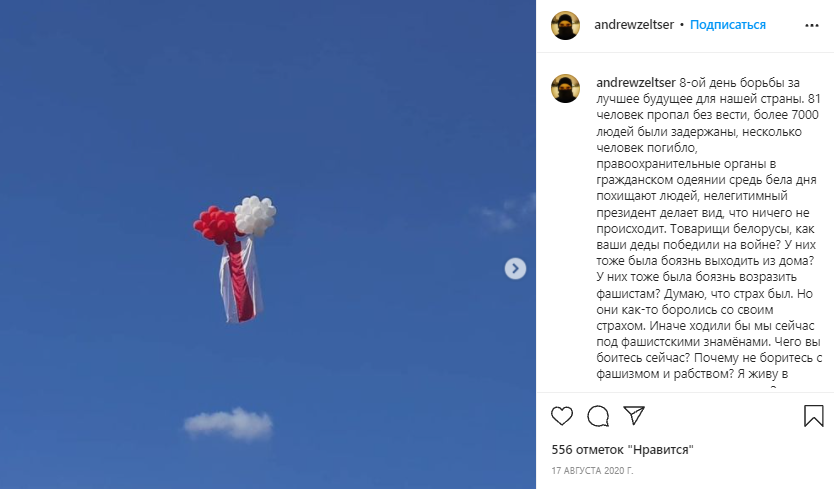834x489 pixels.
Task: Open andrewzeltser username in the caption
Action: pos(636,82)
